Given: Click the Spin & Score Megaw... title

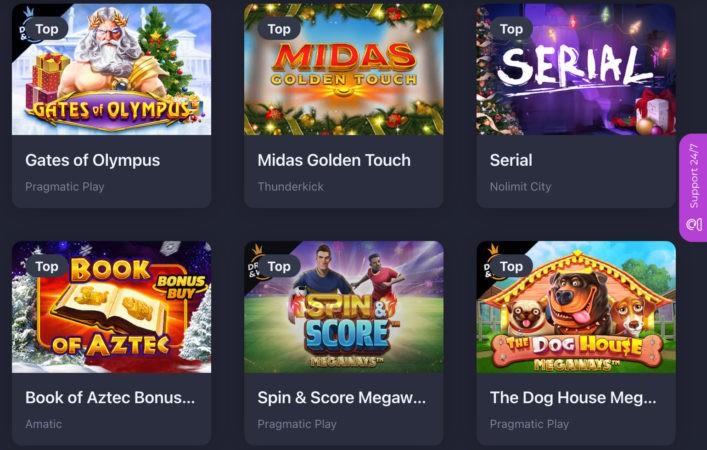Looking at the screenshot, I should (341, 398).
